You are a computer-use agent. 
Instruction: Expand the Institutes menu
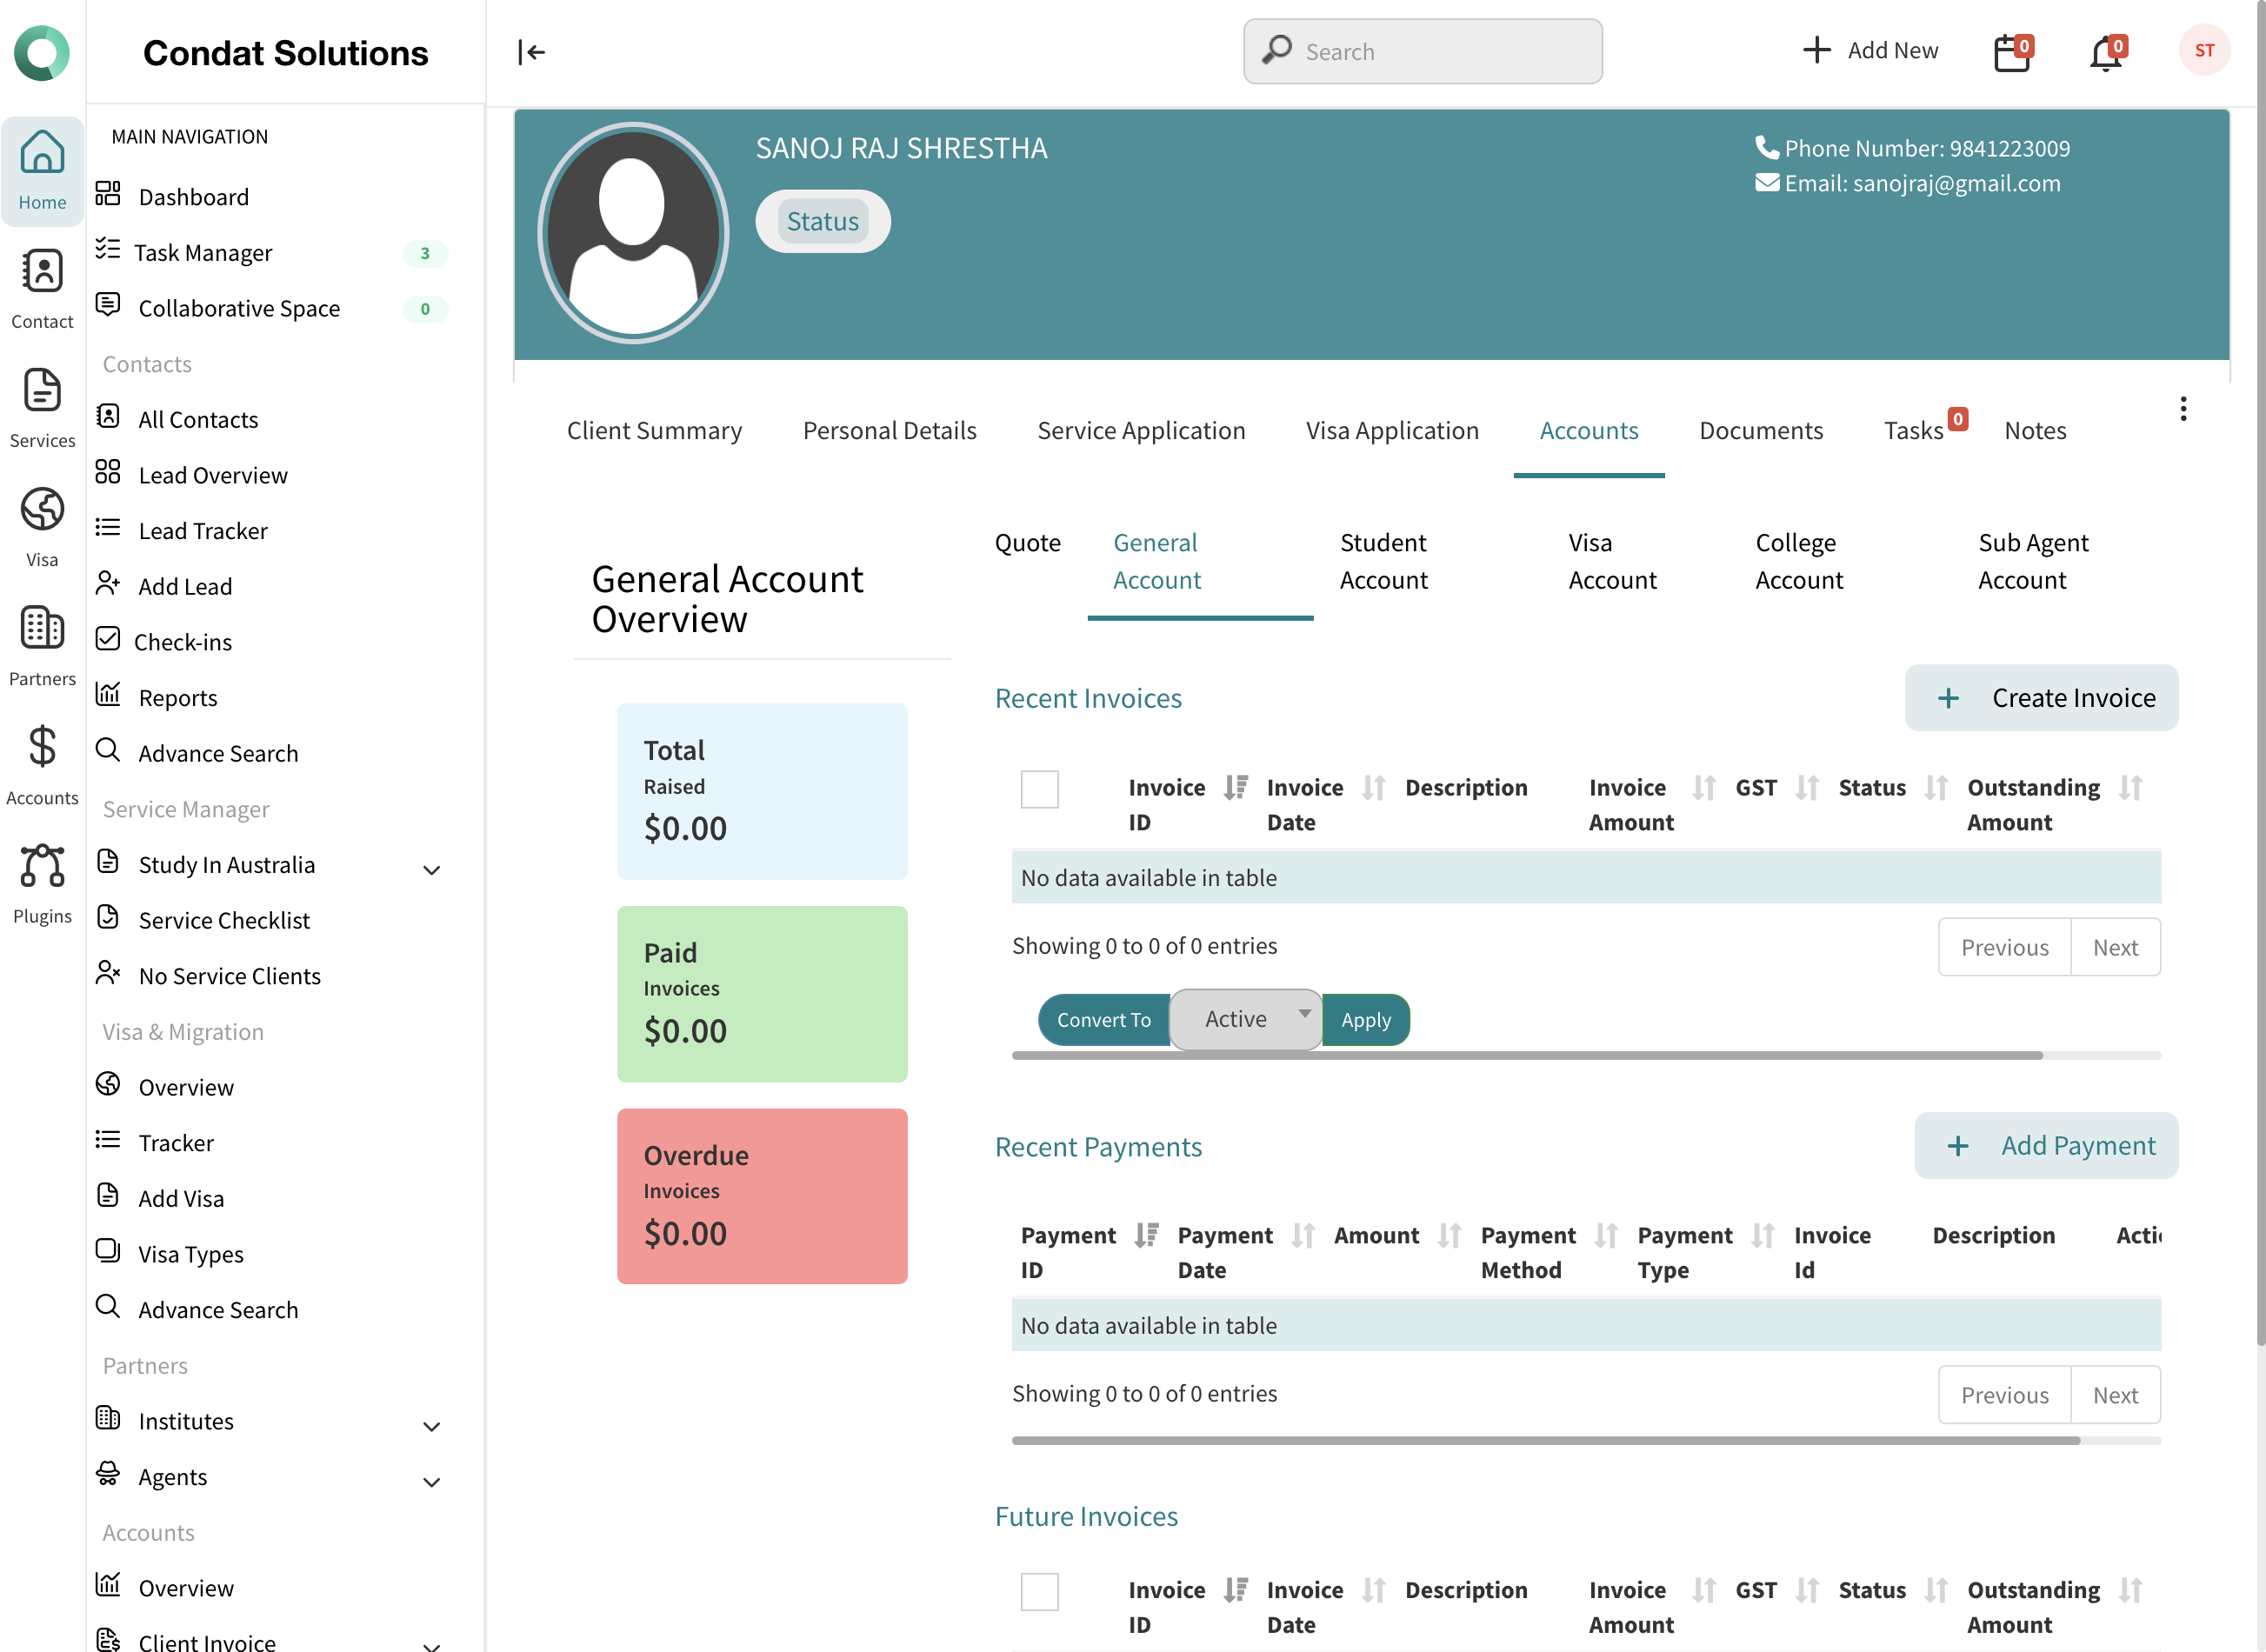click(431, 1427)
